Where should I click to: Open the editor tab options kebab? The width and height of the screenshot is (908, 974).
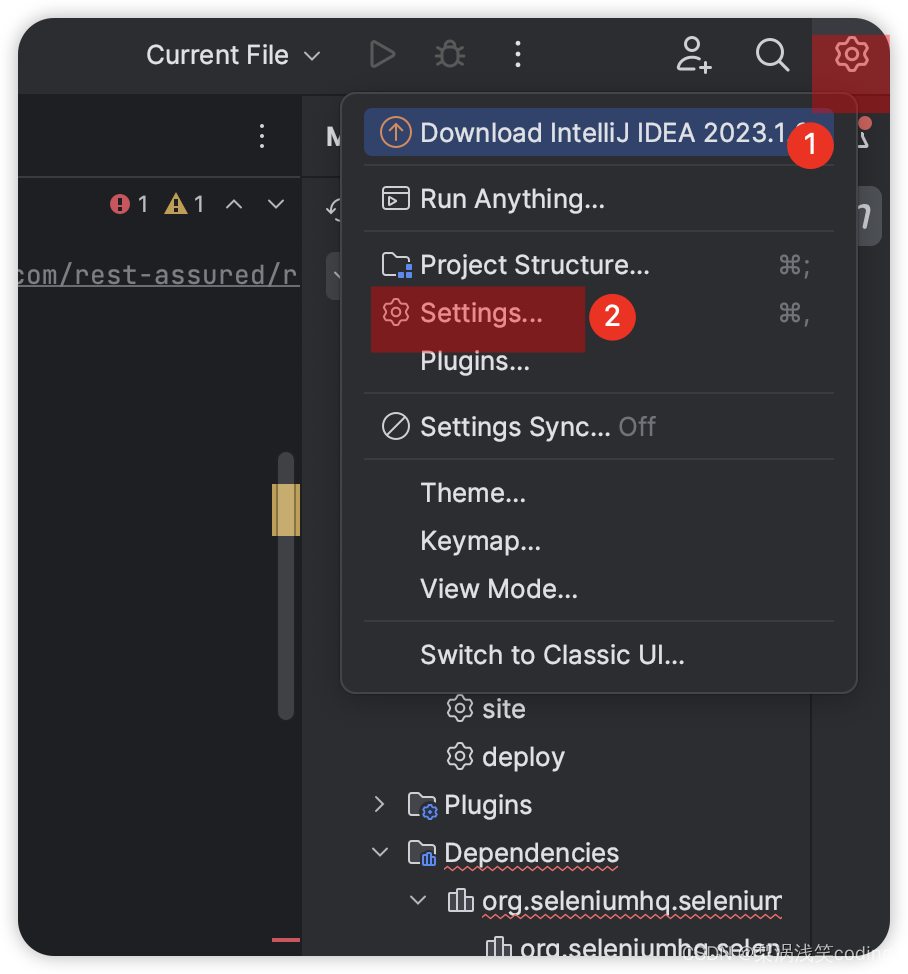point(262,136)
